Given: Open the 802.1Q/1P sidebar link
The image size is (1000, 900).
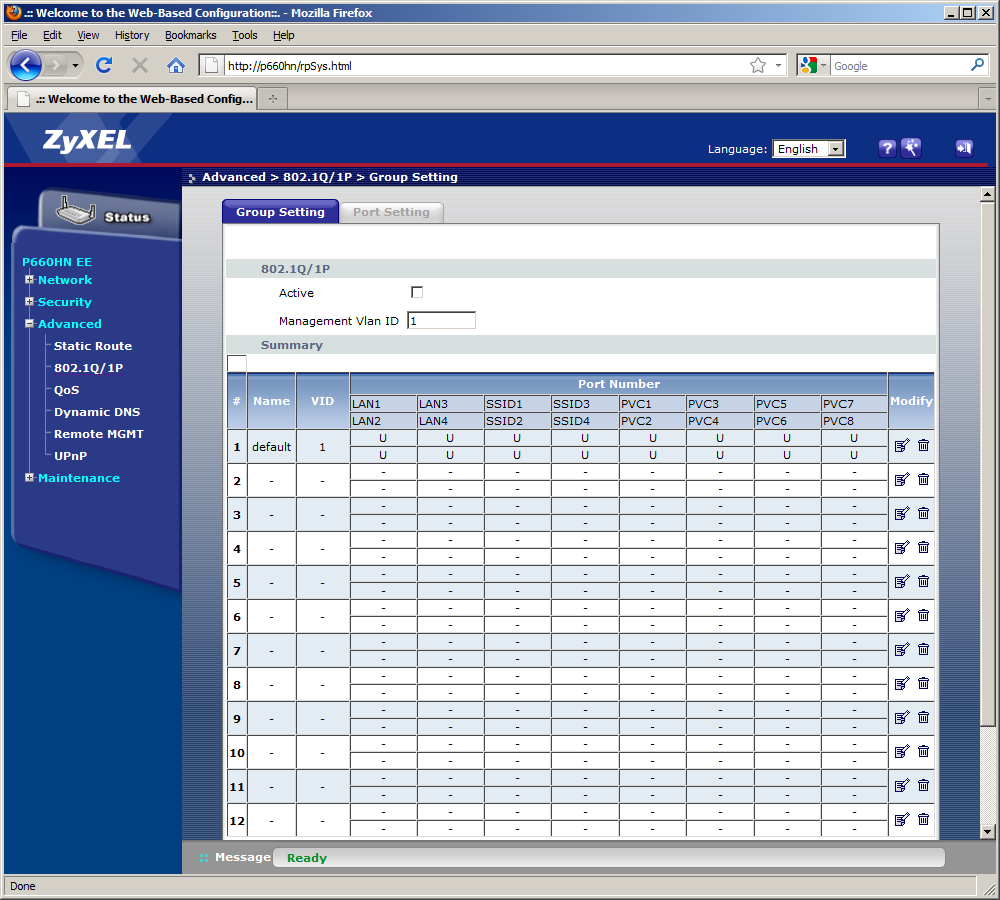Looking at the screenshot, I should [x=88, y=367].
